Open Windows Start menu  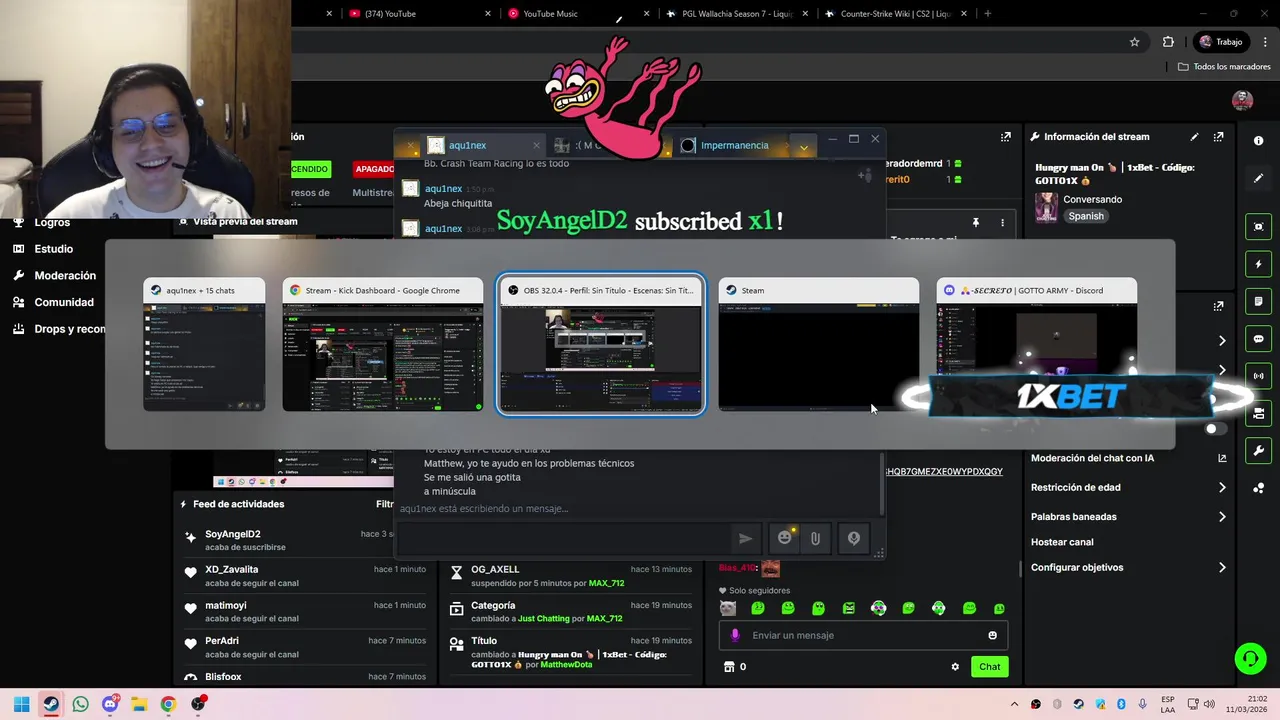[x=21, y=704]
